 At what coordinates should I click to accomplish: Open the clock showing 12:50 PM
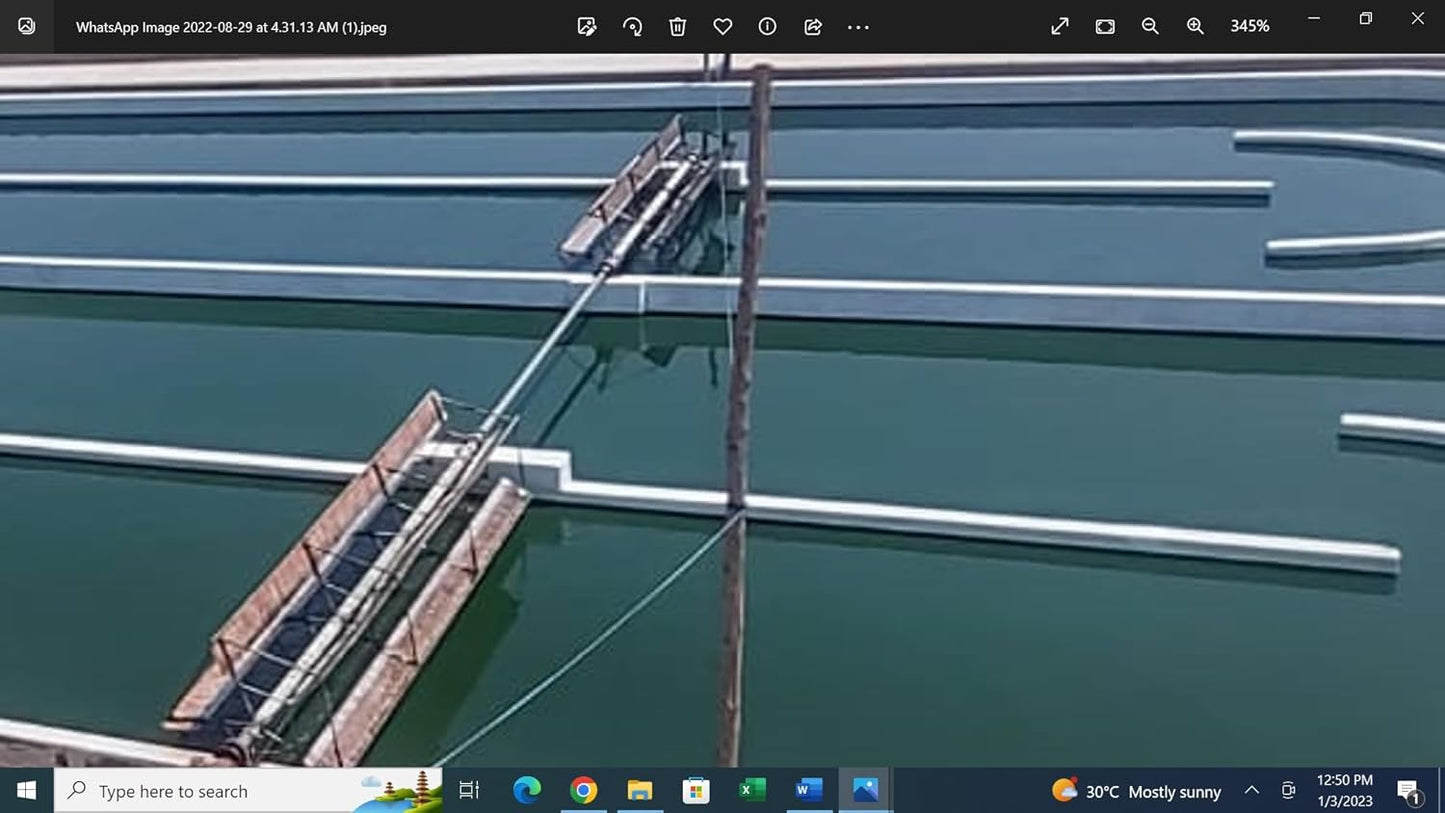point(1344,791)
